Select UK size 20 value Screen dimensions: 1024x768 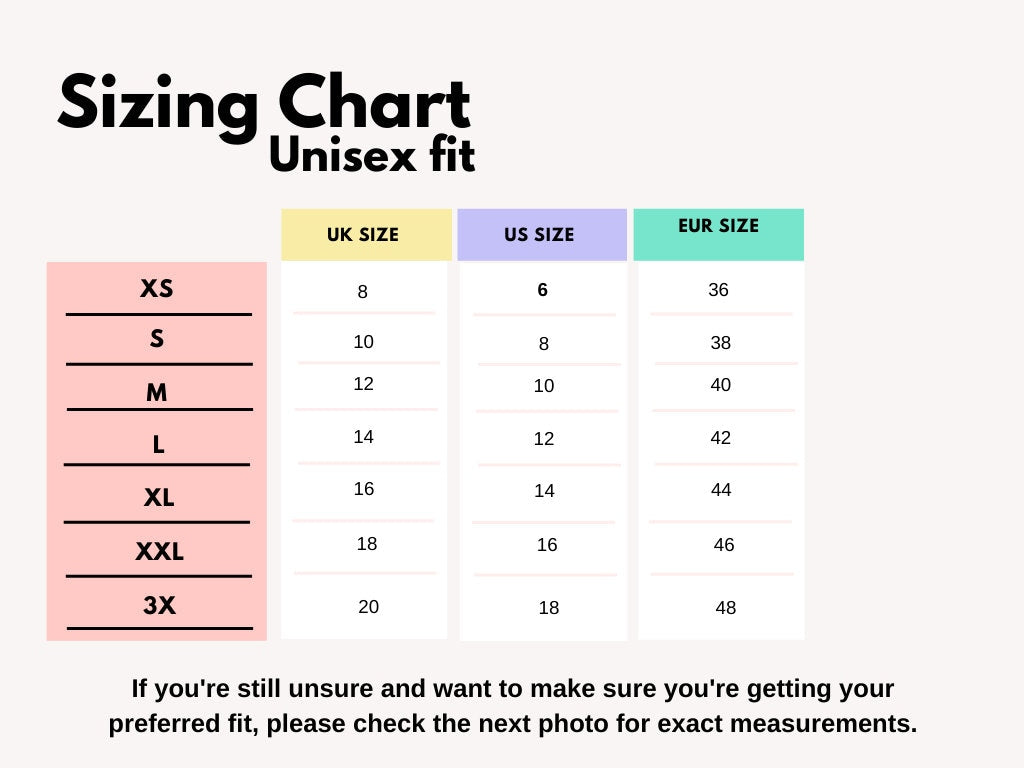click(369, 606)
